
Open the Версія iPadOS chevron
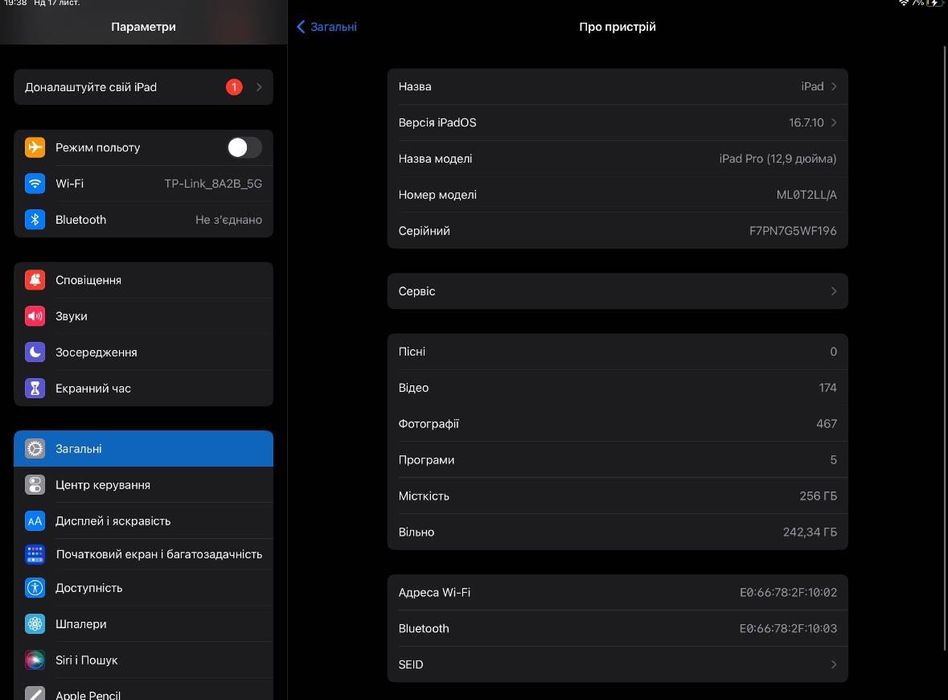(x=834, y=123)
